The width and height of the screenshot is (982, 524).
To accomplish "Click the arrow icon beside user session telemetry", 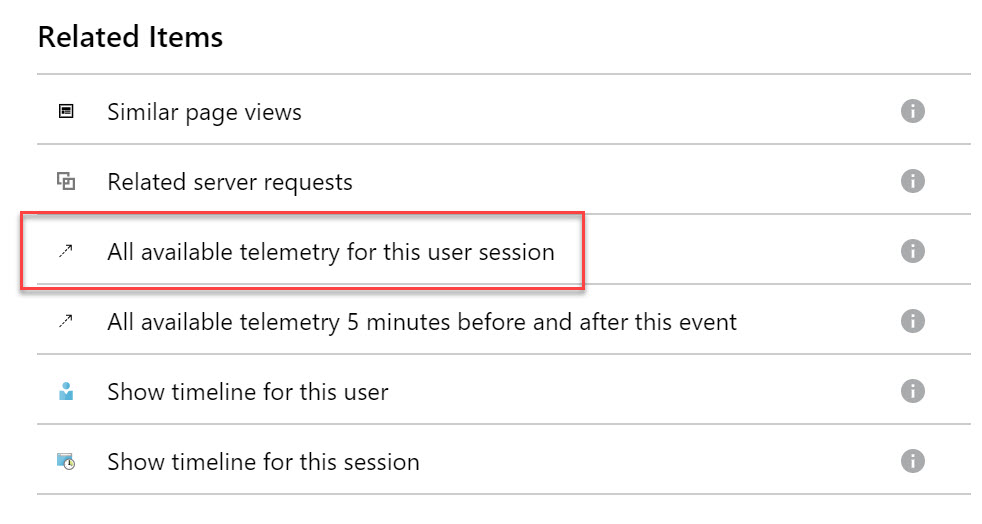I will click(66, 252).
